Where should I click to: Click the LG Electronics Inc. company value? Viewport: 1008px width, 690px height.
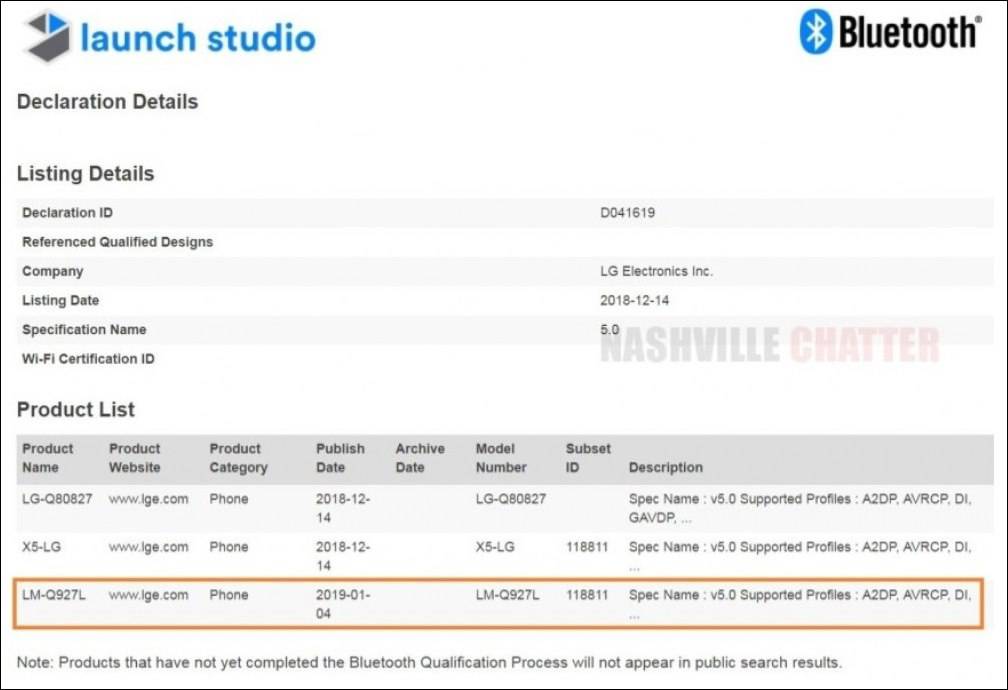click(656, 271)
